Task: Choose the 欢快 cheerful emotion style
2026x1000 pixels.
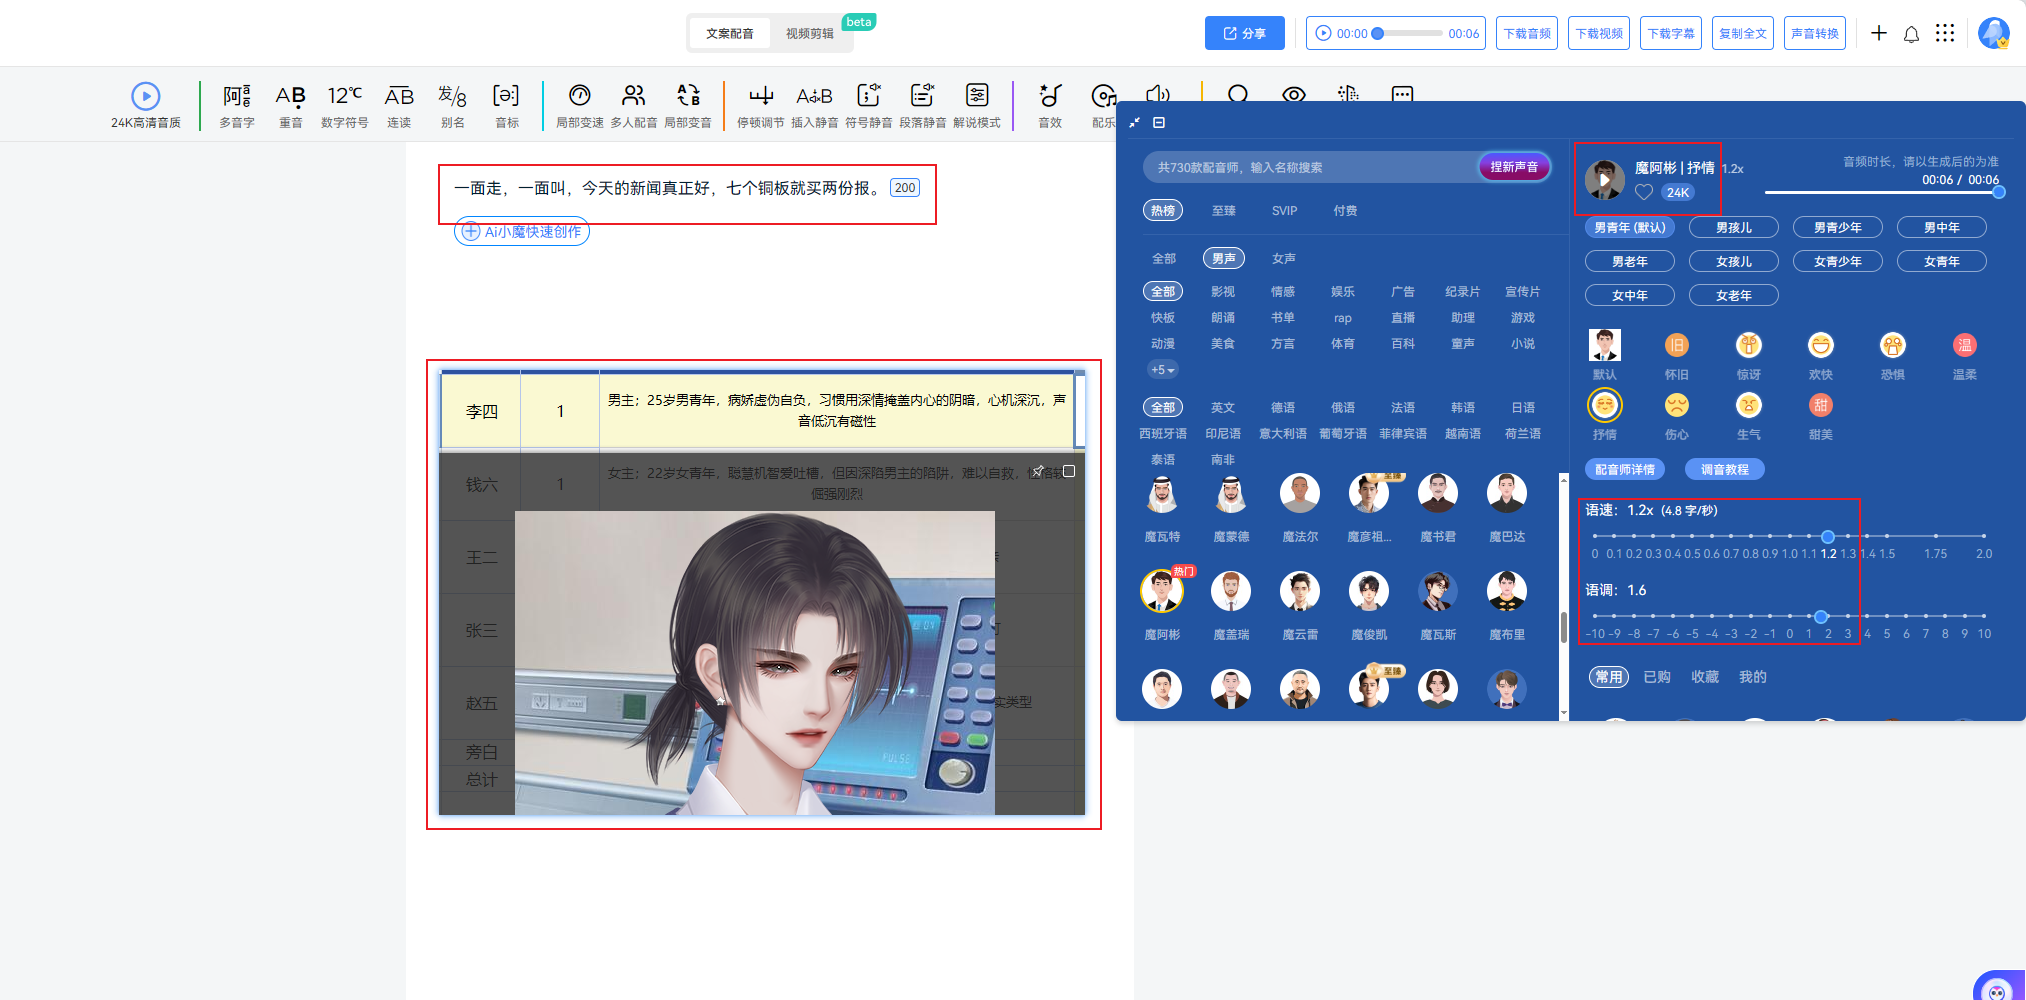Action: [1820, 346]
